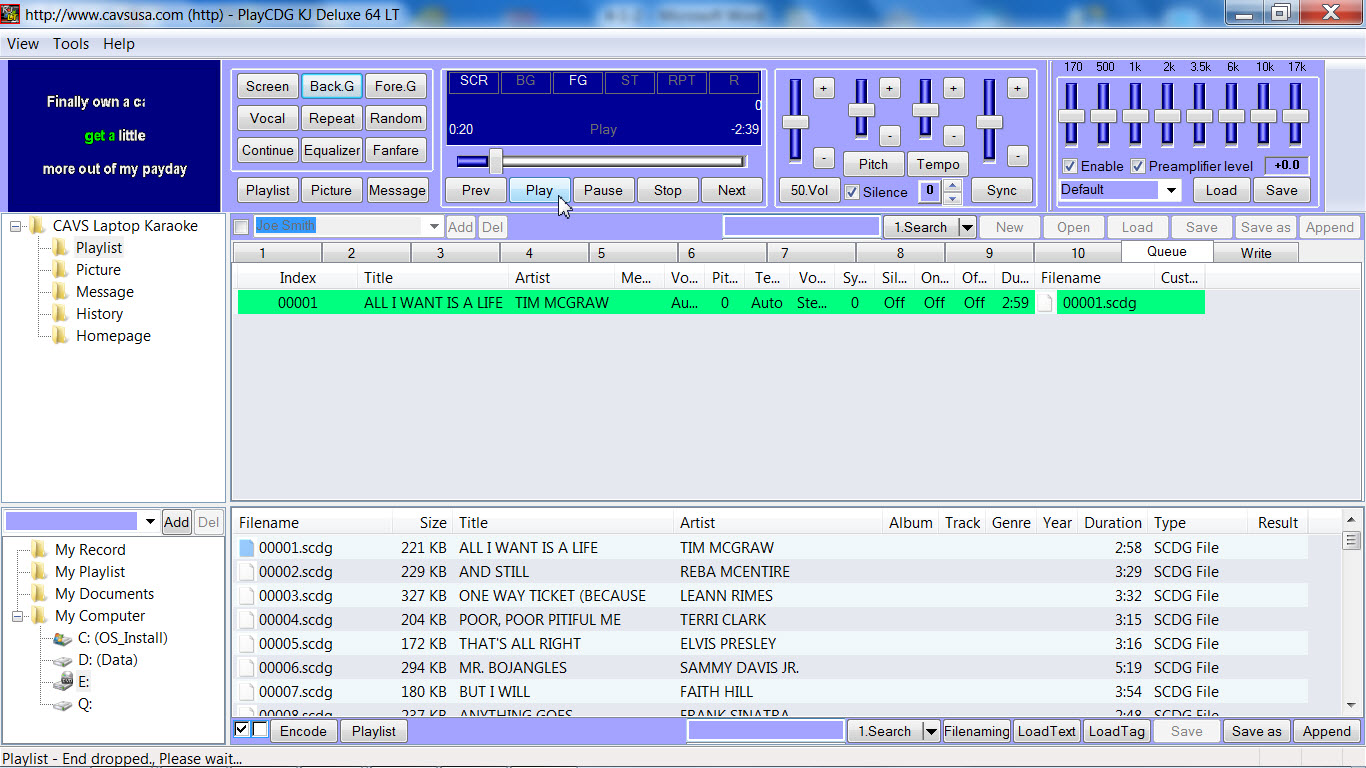
Task: Select the Picture folder in upper tree
Action: (98, 270)
